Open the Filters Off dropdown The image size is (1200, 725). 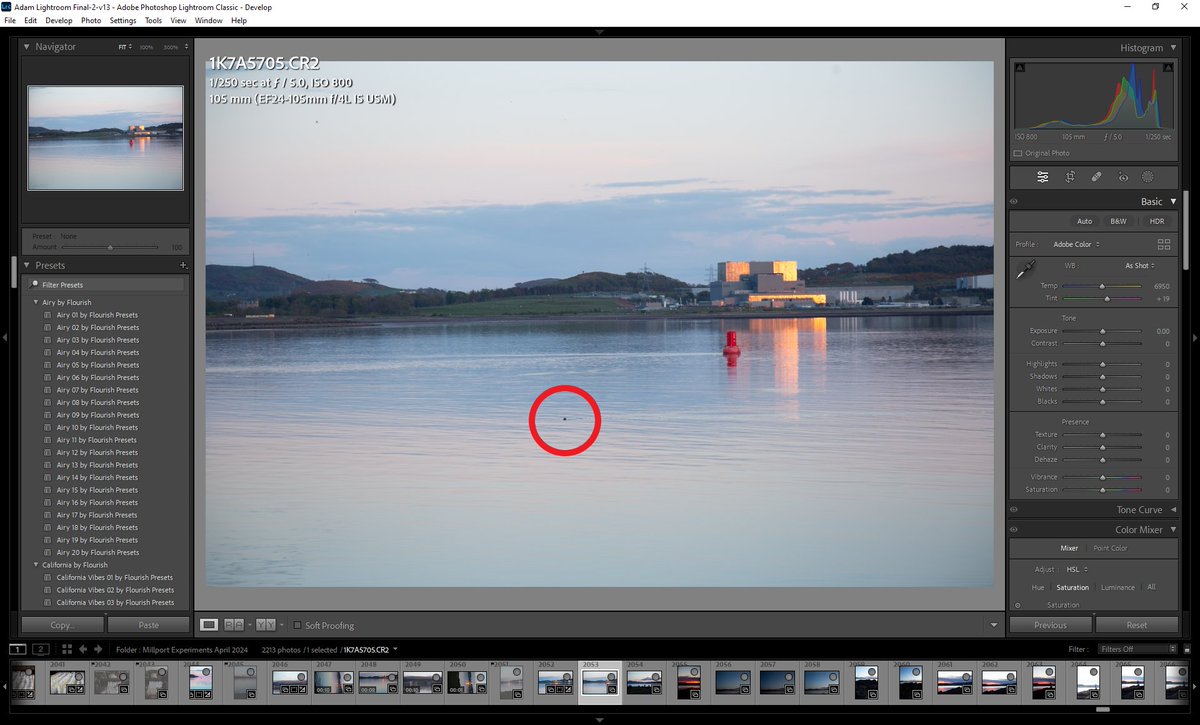pos(1137,649)
